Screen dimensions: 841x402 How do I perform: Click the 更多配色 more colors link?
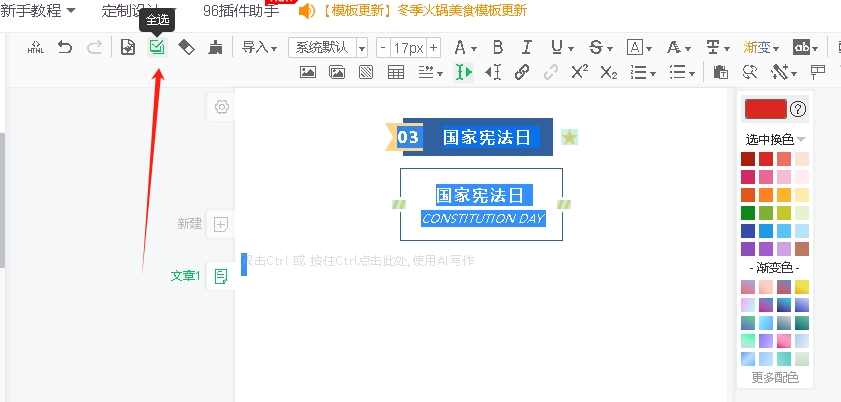(x=775, y=378)
